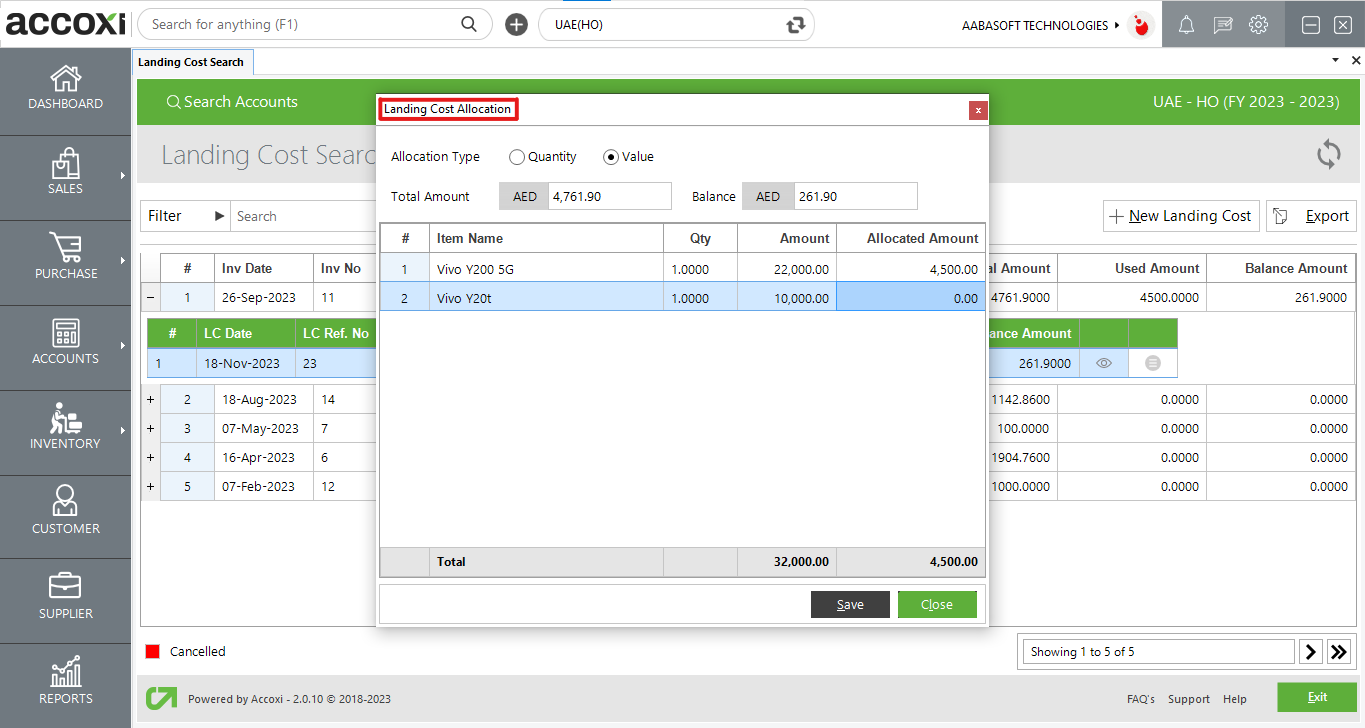Viewport: 1365px width, 728px height.
Task: Click the green Exit button
Action: (x=1317, y=697)
